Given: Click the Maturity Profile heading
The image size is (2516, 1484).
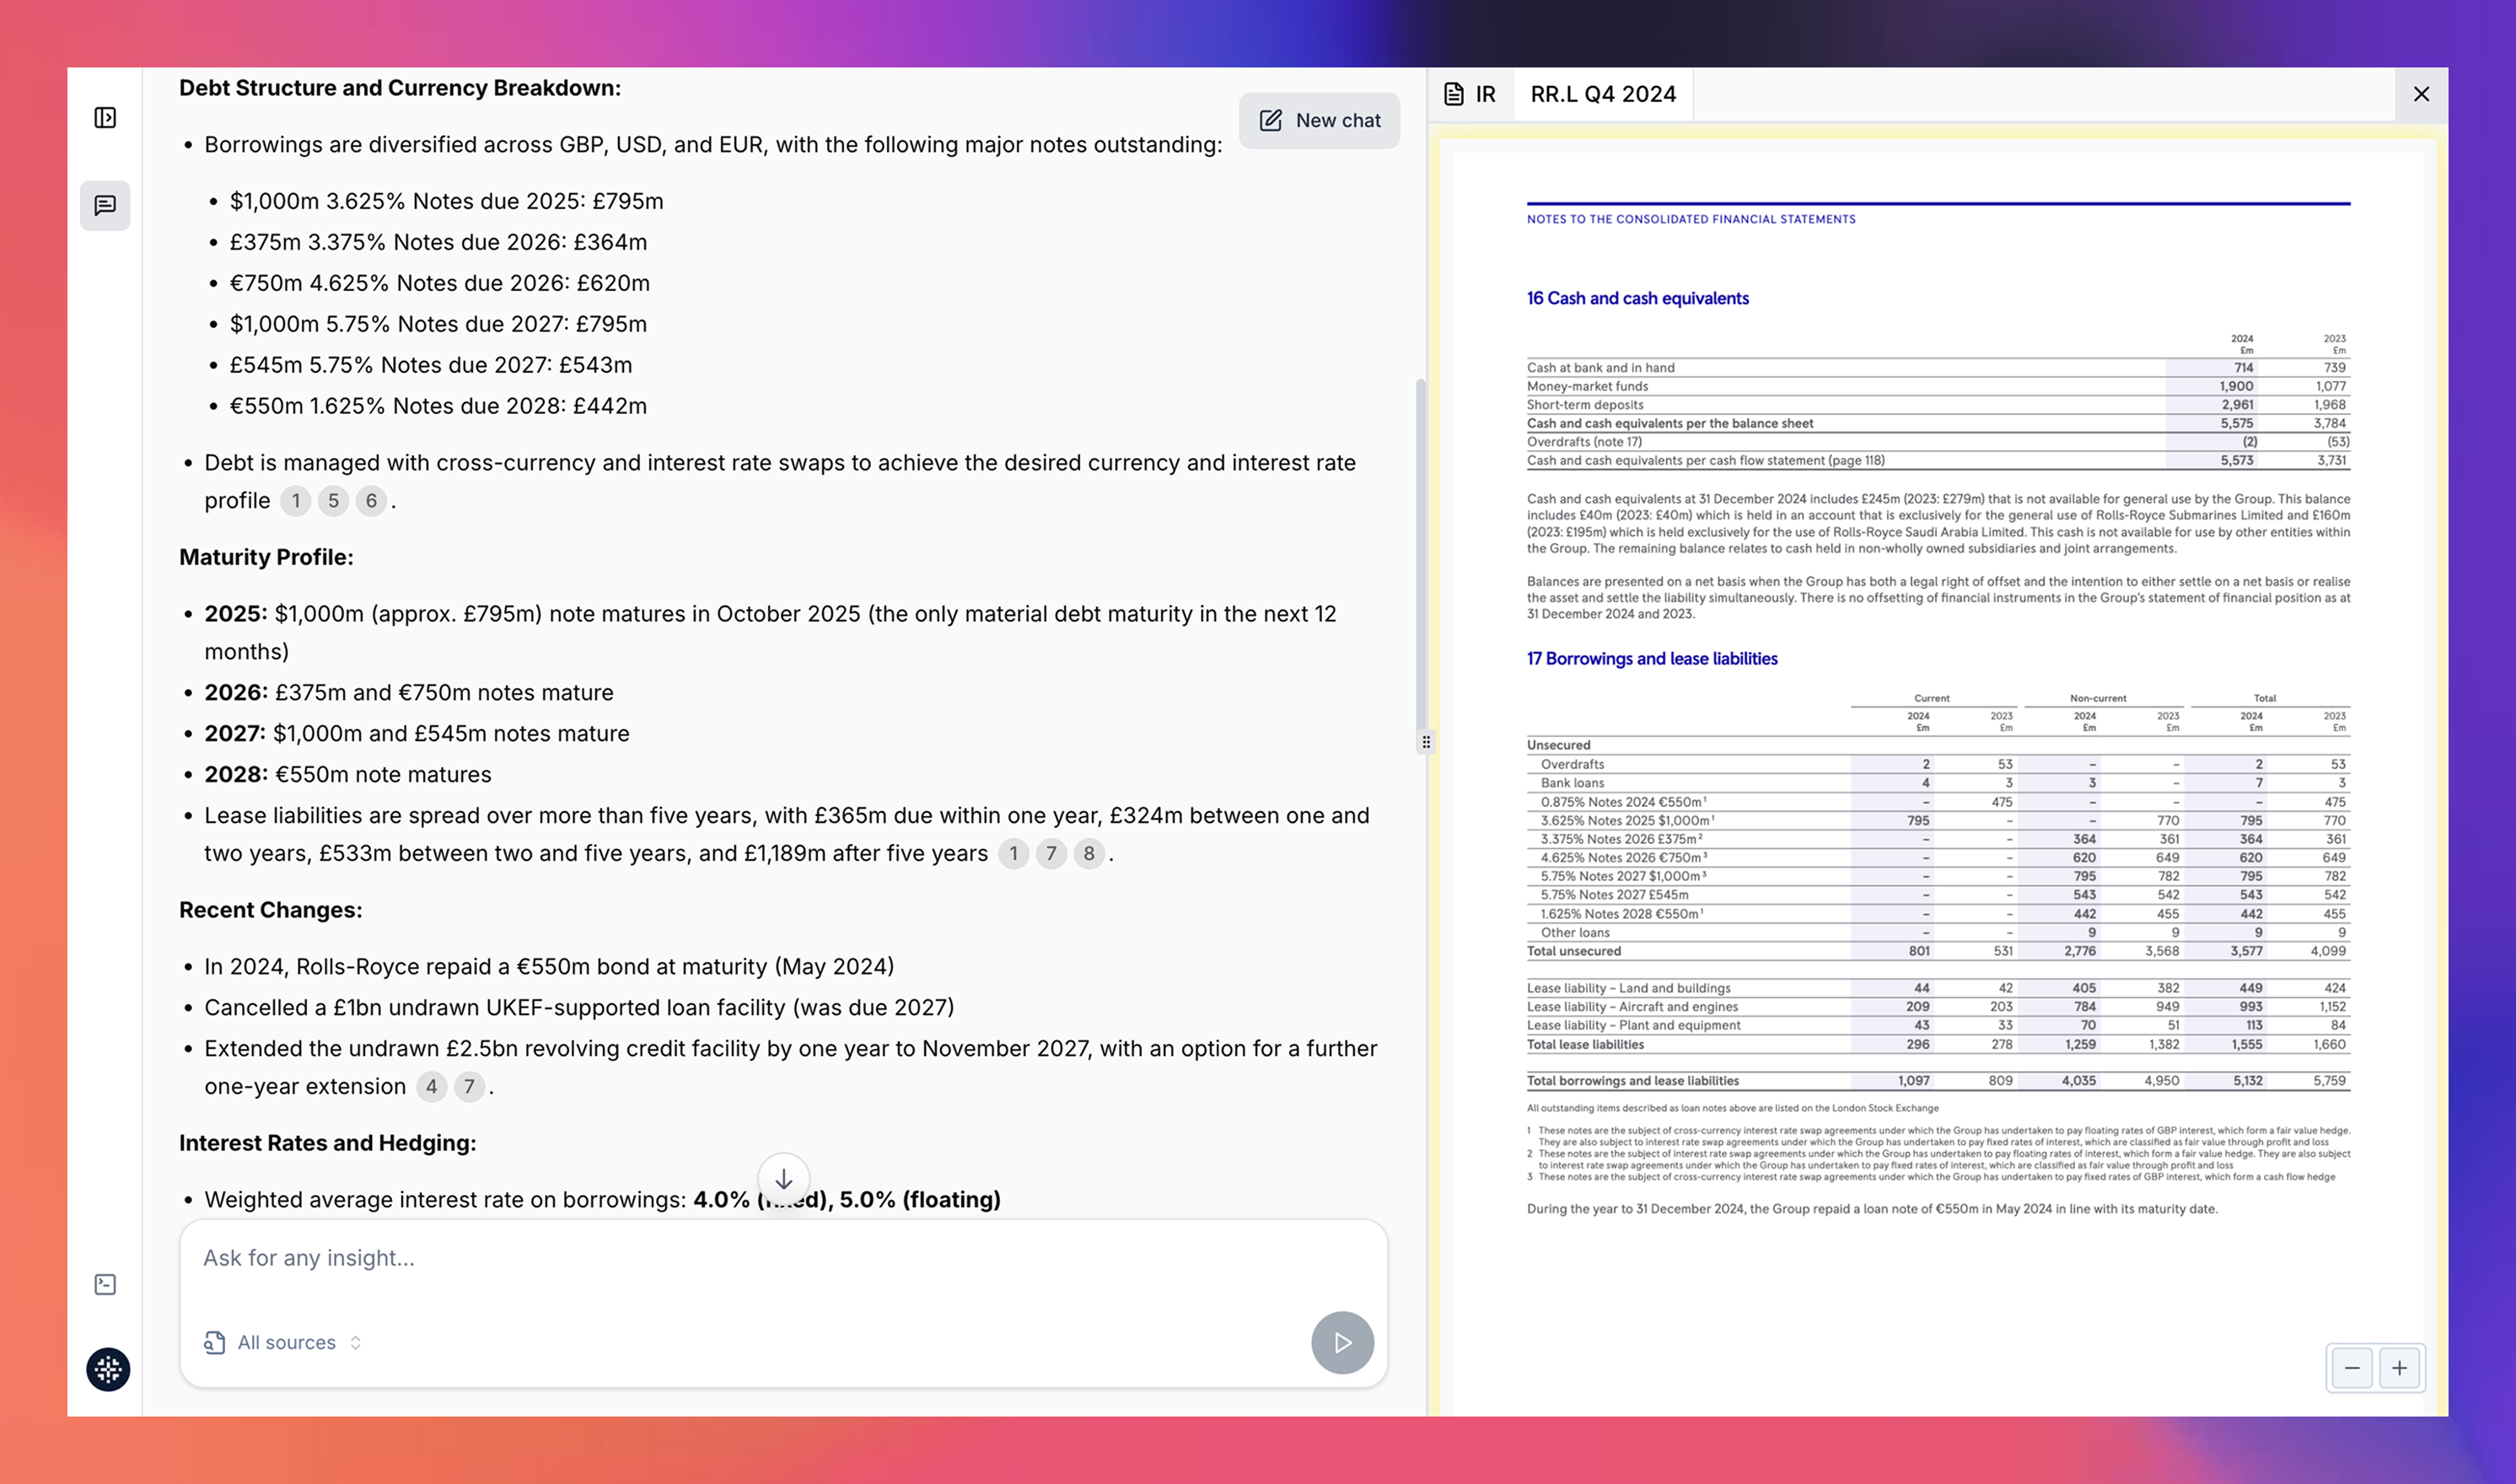Looking at the screenshot, I should point(266,557).
